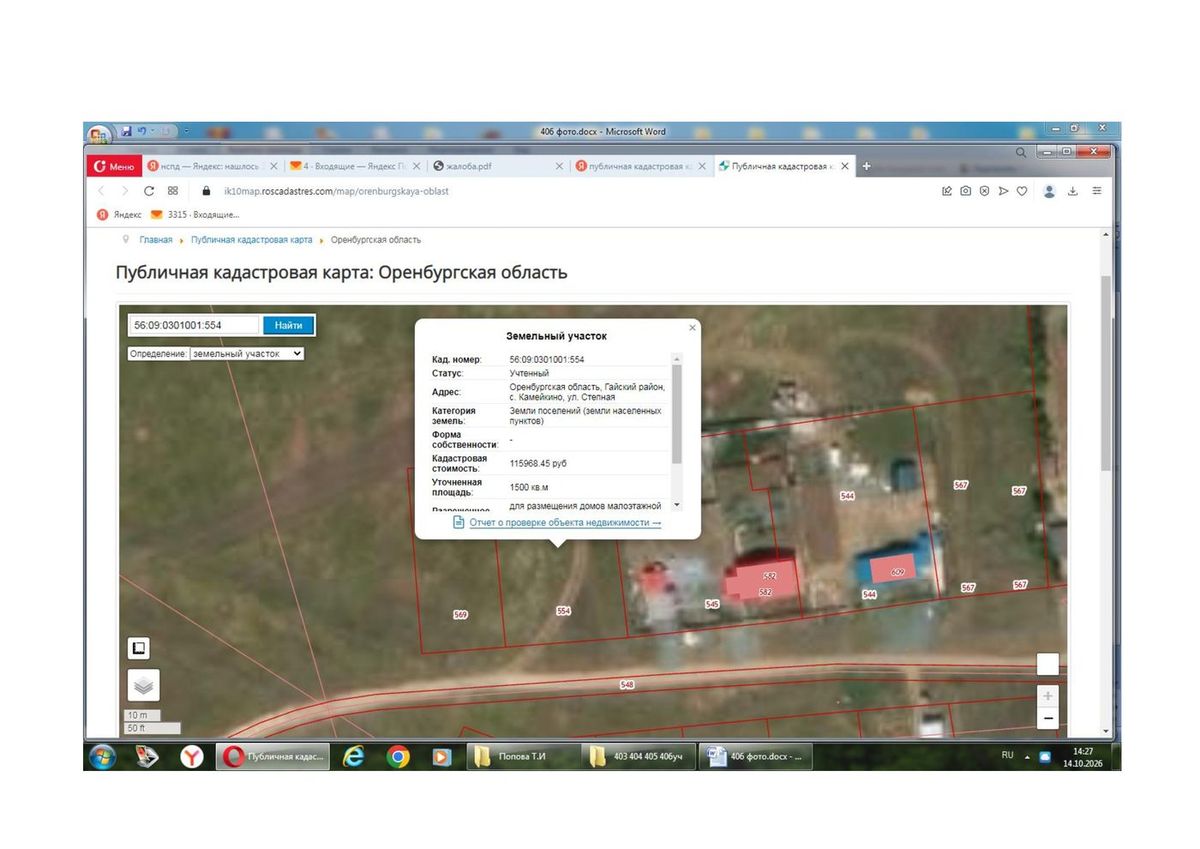
Task: Click parcel label 569 on the map
Action: coord(460,615)
